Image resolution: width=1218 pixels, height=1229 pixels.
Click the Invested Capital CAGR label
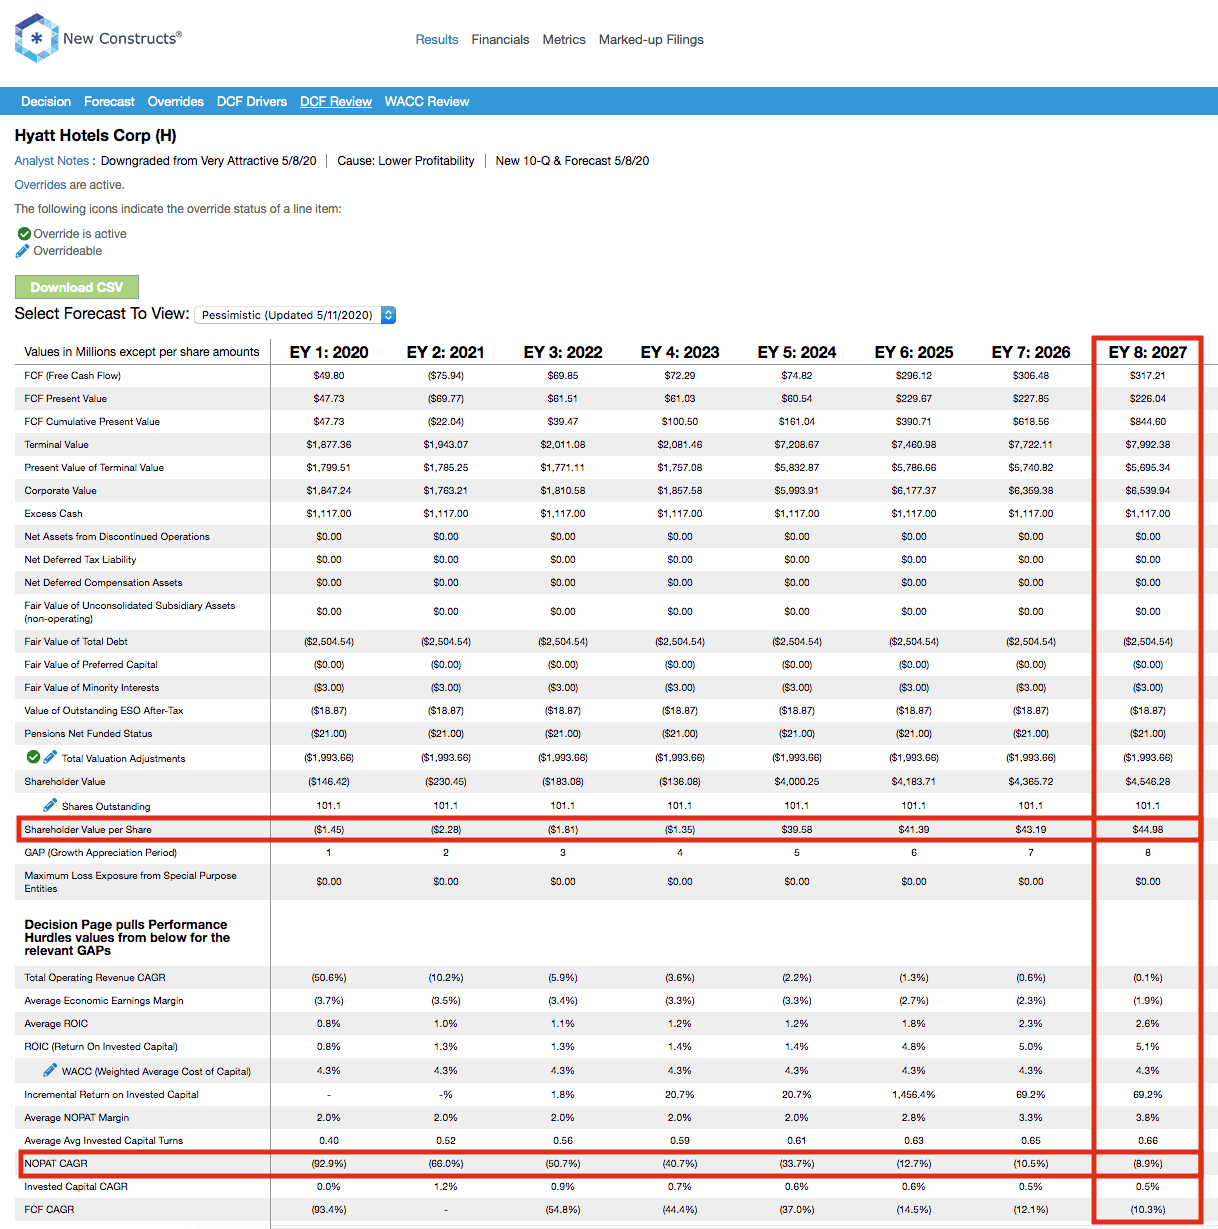76,1187
